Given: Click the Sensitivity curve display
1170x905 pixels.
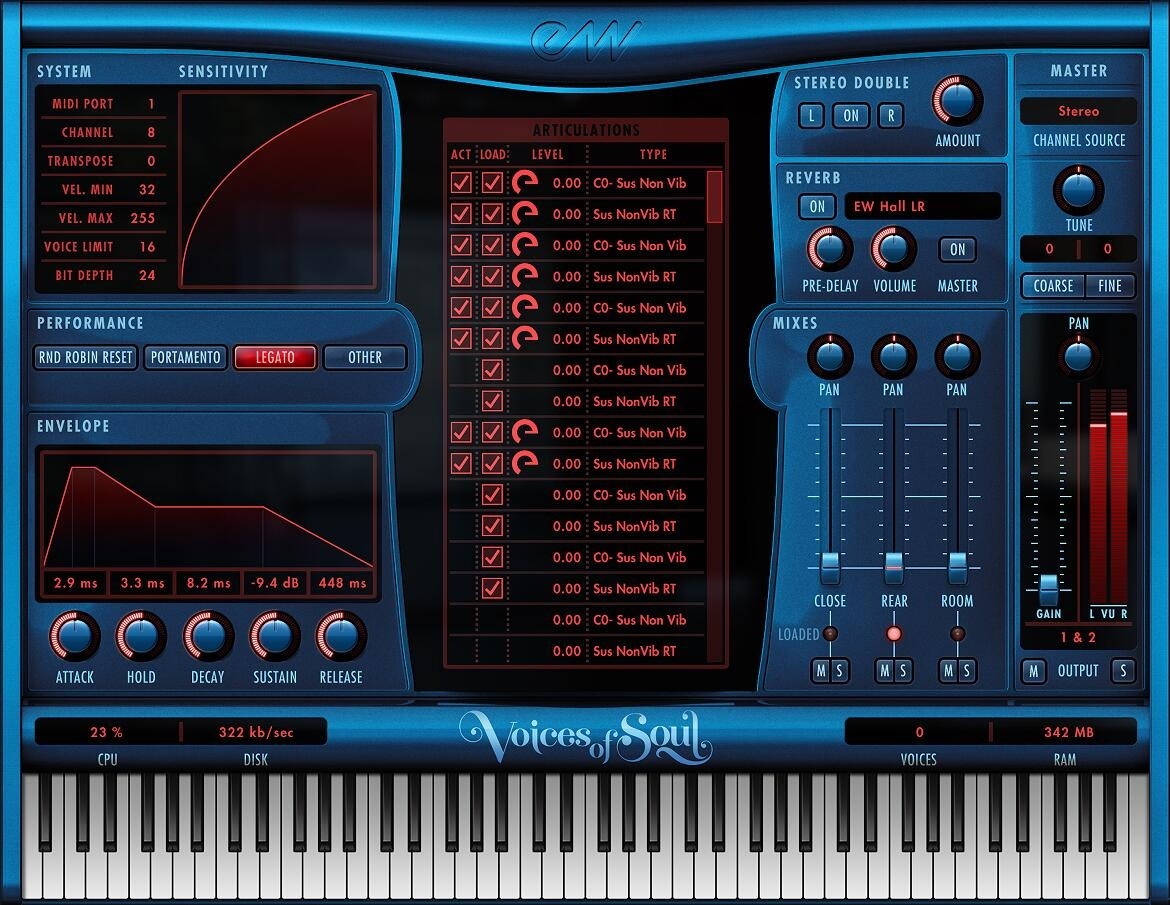Looking at the screenshot, I should (x=277, y=190).
